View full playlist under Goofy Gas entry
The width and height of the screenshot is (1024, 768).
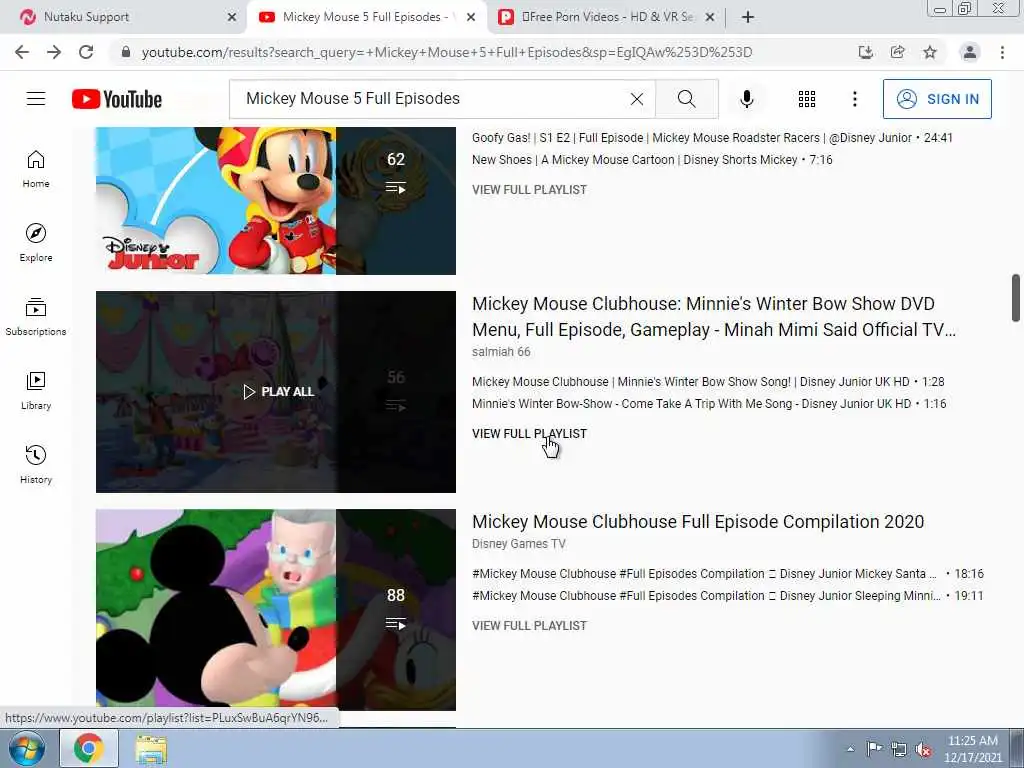(x=530, y=190)
